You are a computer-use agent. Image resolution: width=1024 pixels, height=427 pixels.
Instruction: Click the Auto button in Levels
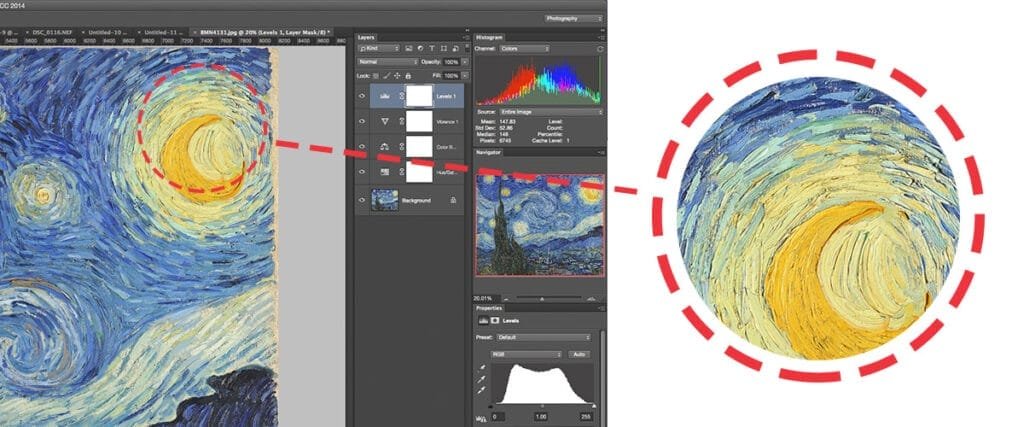(x=578, y=354)
